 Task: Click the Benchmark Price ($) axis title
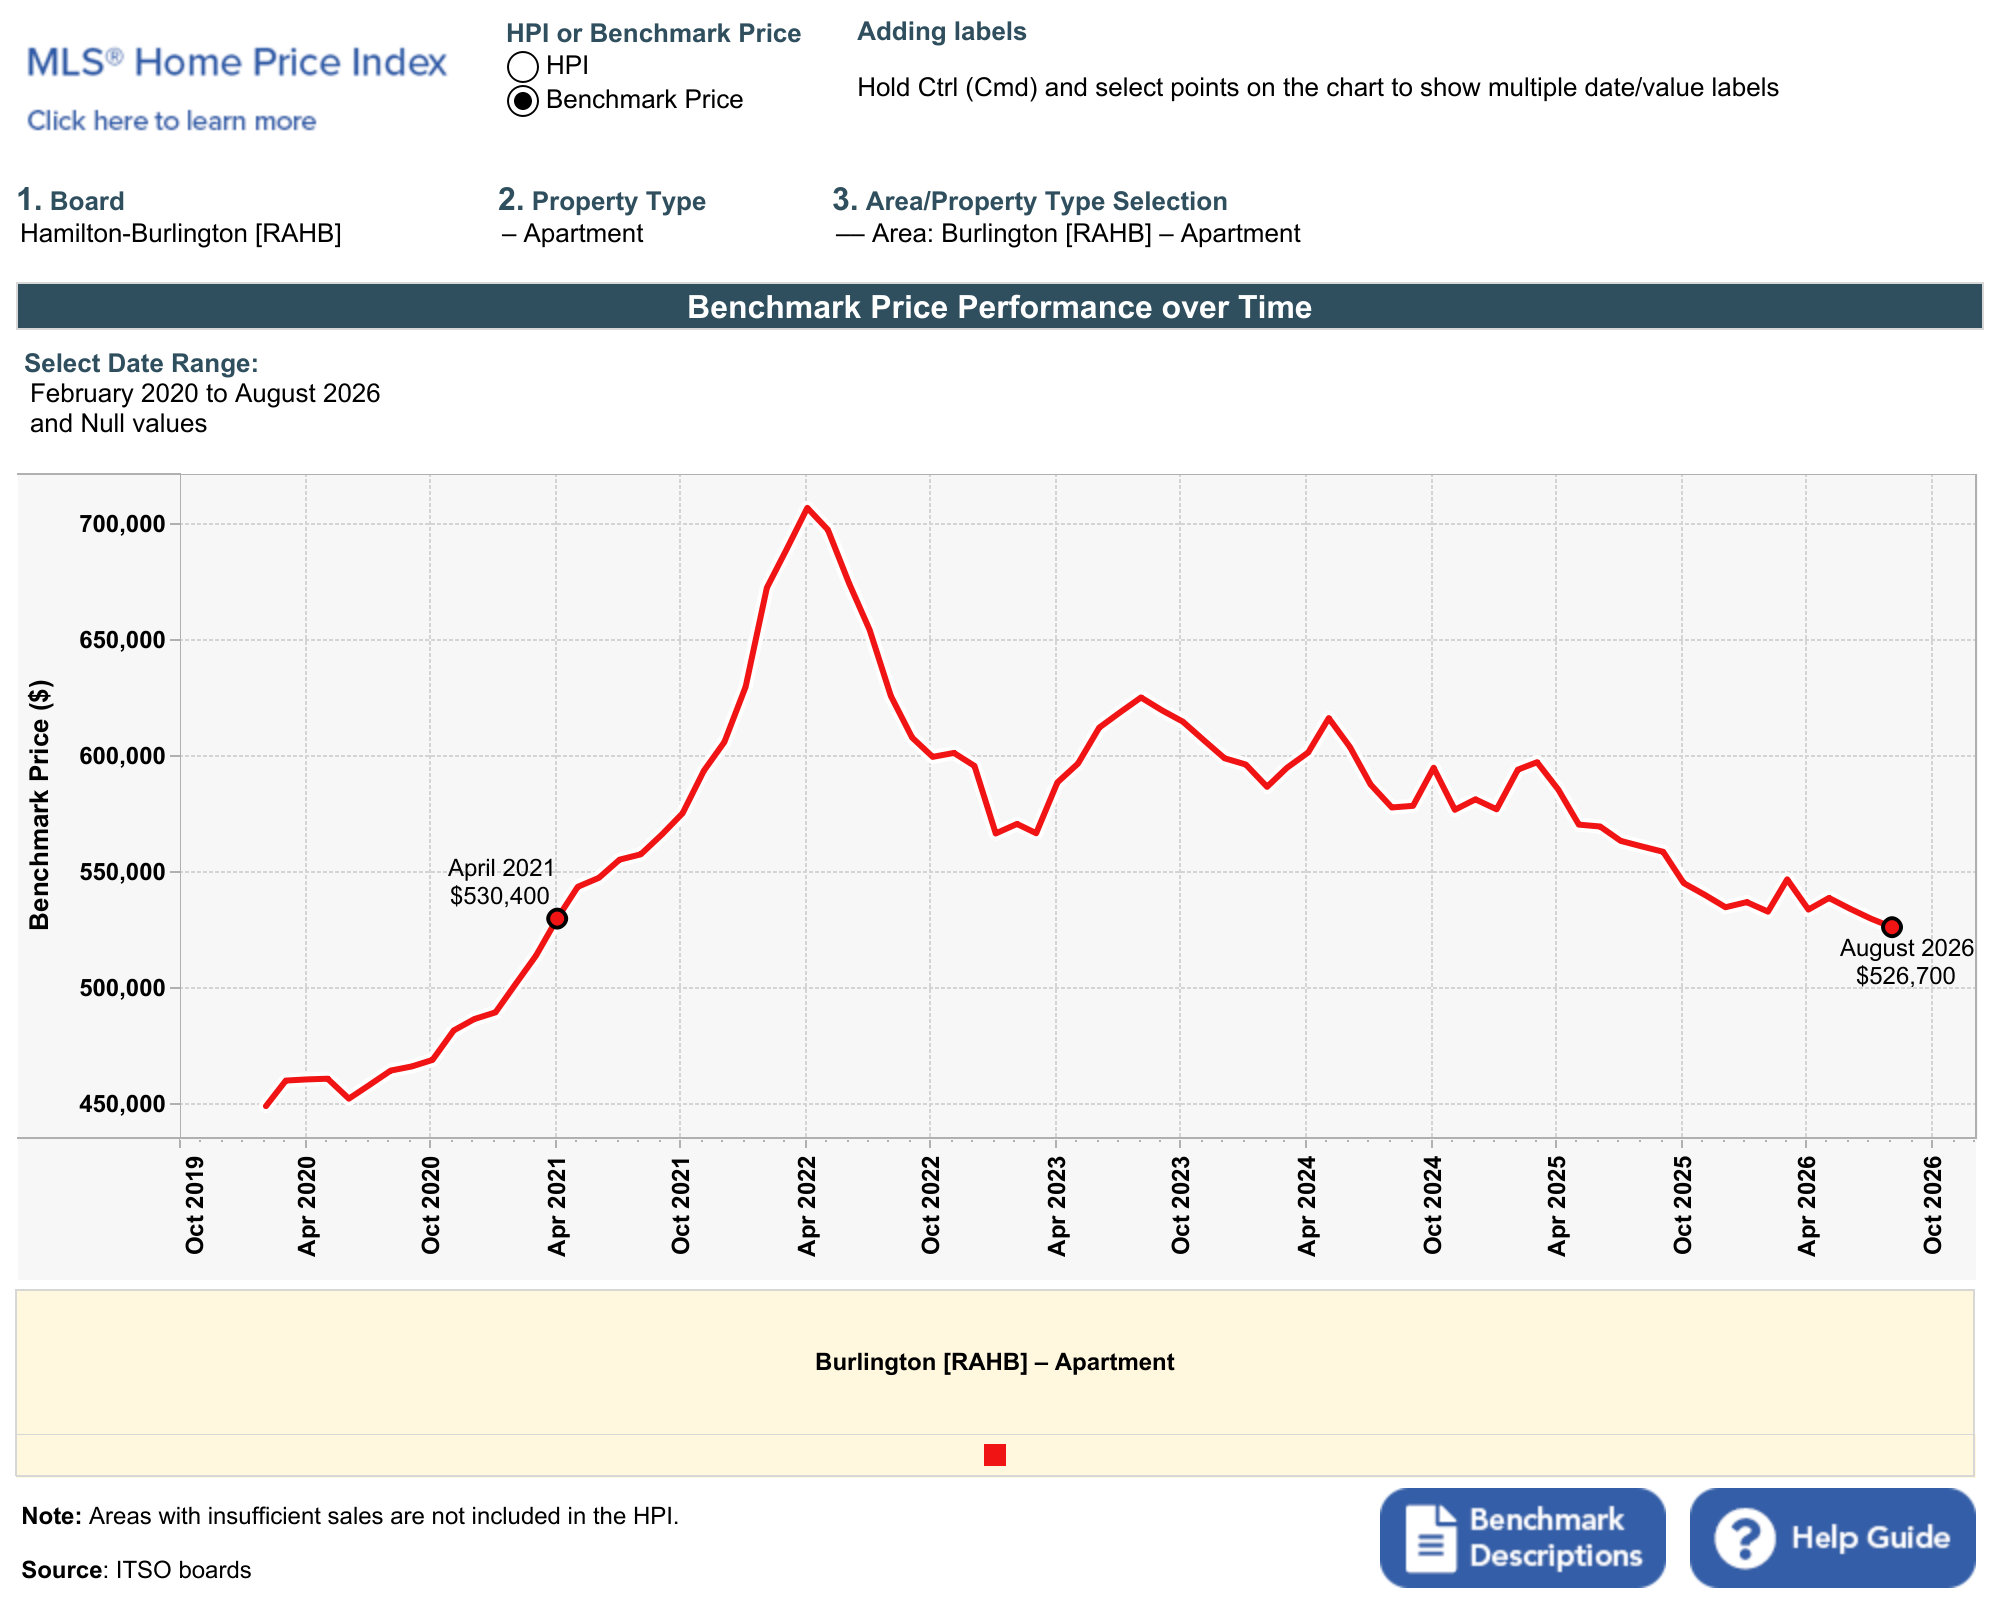[40, 805]
